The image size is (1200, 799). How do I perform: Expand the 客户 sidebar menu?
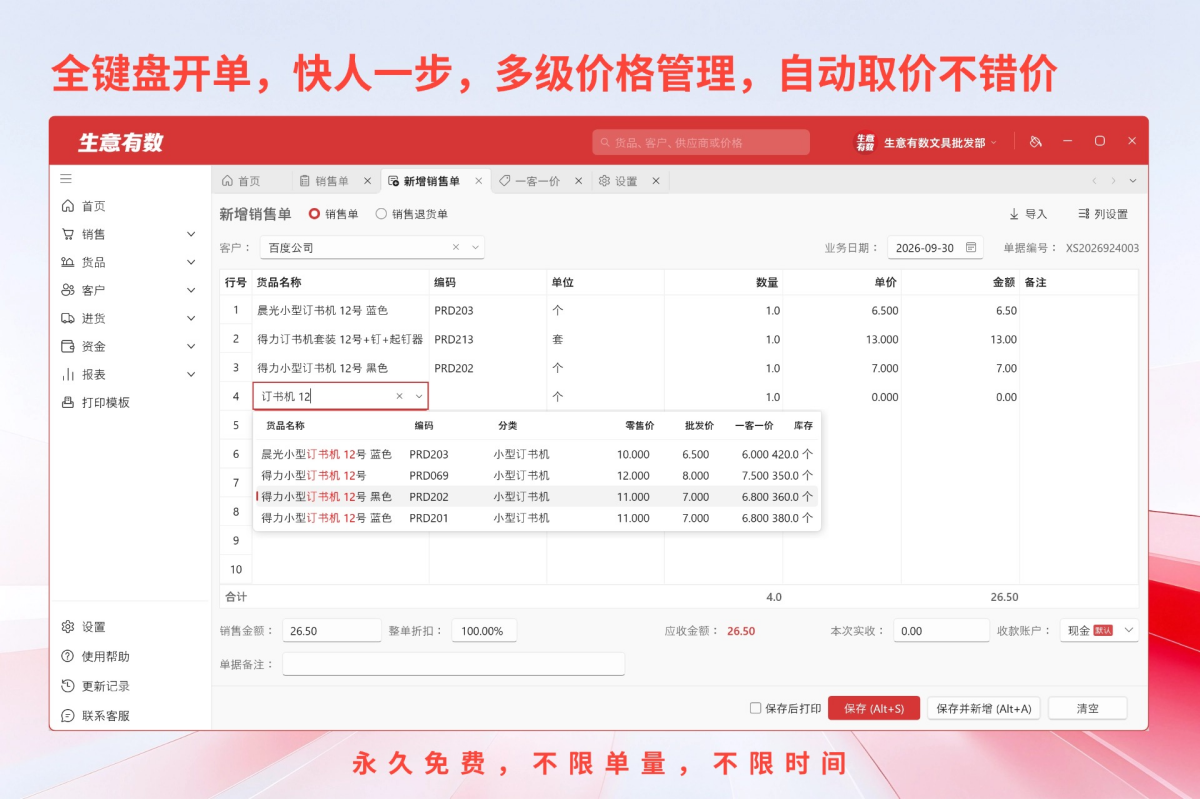pos(191,290)
